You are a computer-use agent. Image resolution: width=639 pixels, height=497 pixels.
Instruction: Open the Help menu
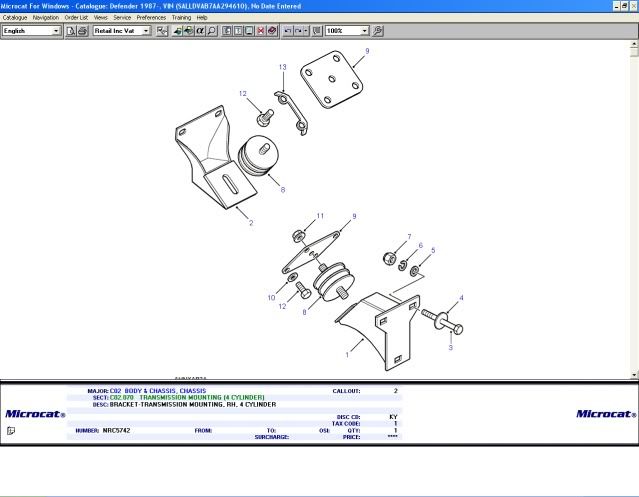pyautogui.click(x=202, y=18)
